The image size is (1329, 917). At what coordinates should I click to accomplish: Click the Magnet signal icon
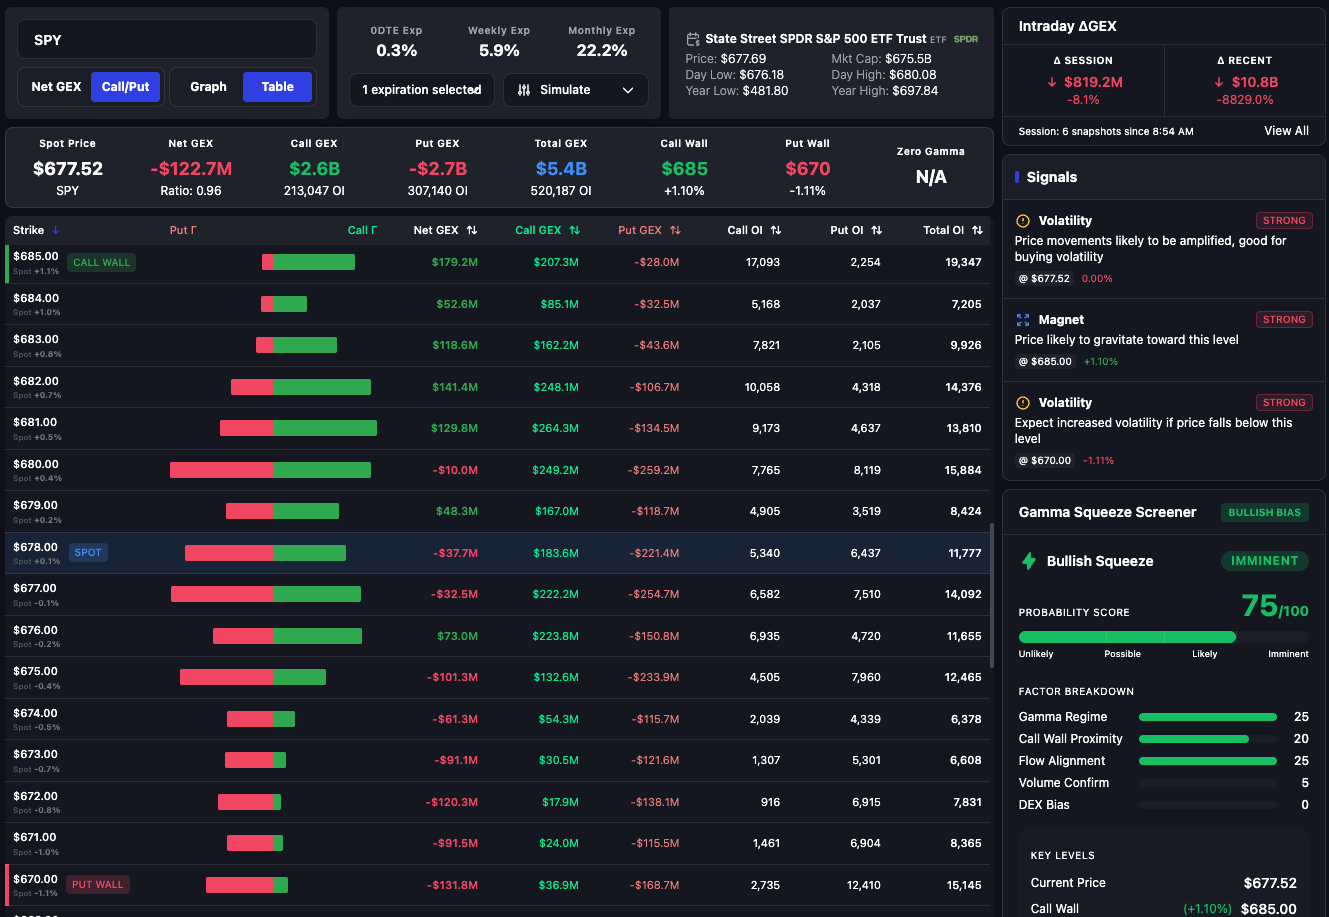tap(1022, 320)
